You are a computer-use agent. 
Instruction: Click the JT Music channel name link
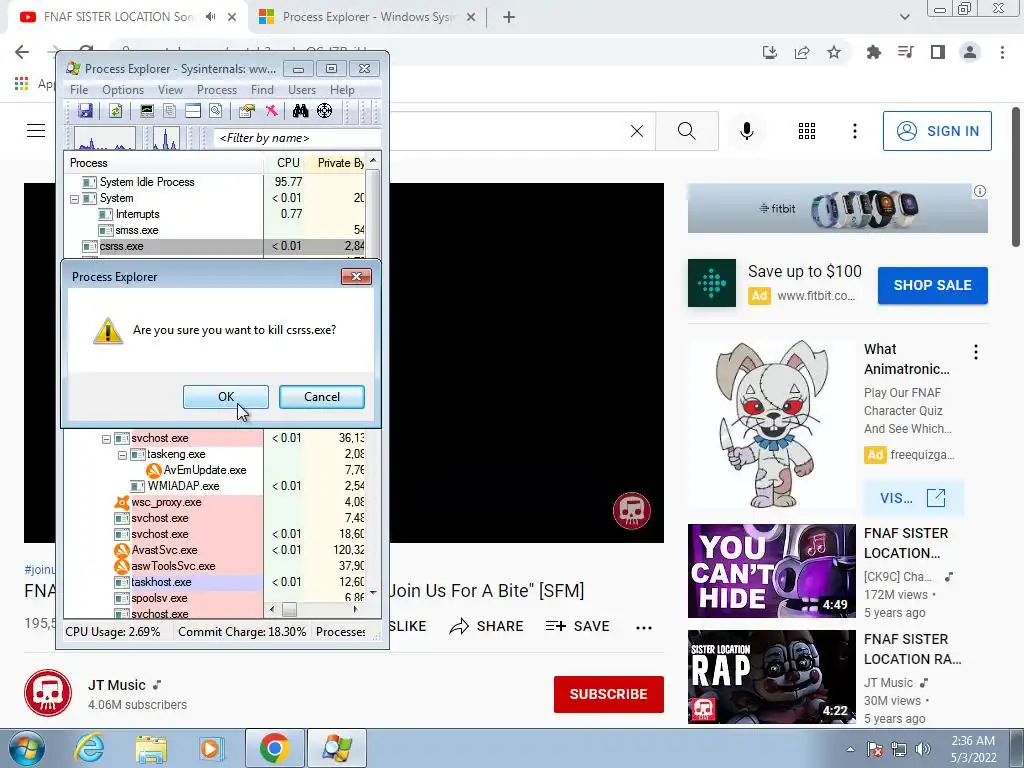(117, 685)
